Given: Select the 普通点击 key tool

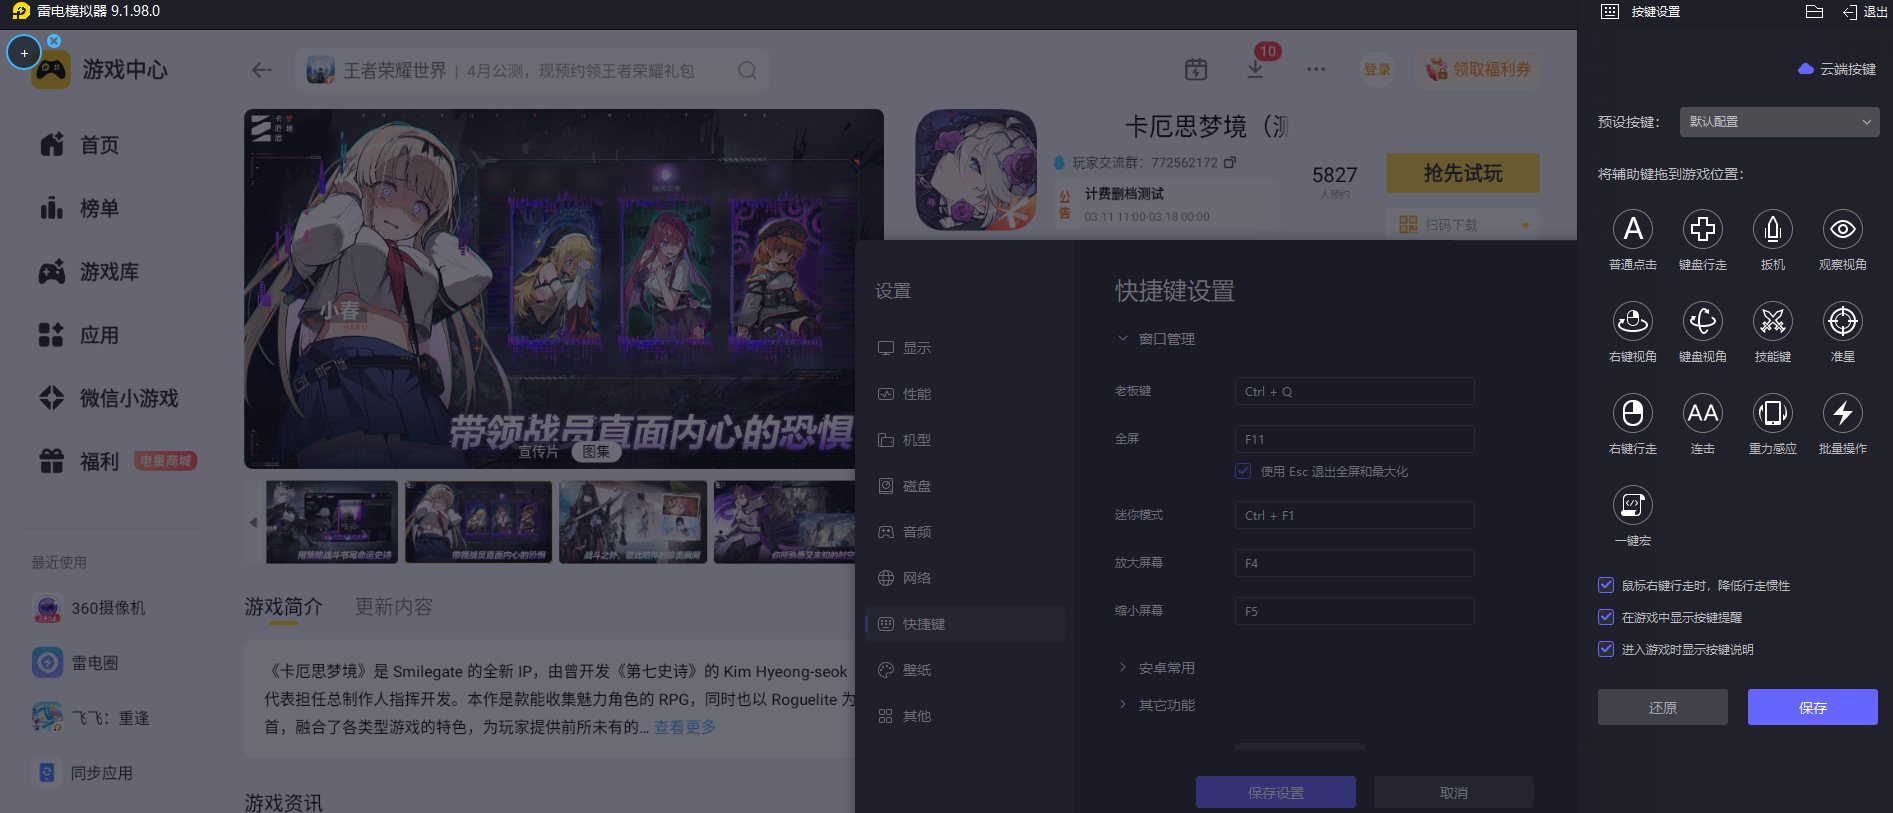Looking at the screenshot, I should [x=1633, y=230].
